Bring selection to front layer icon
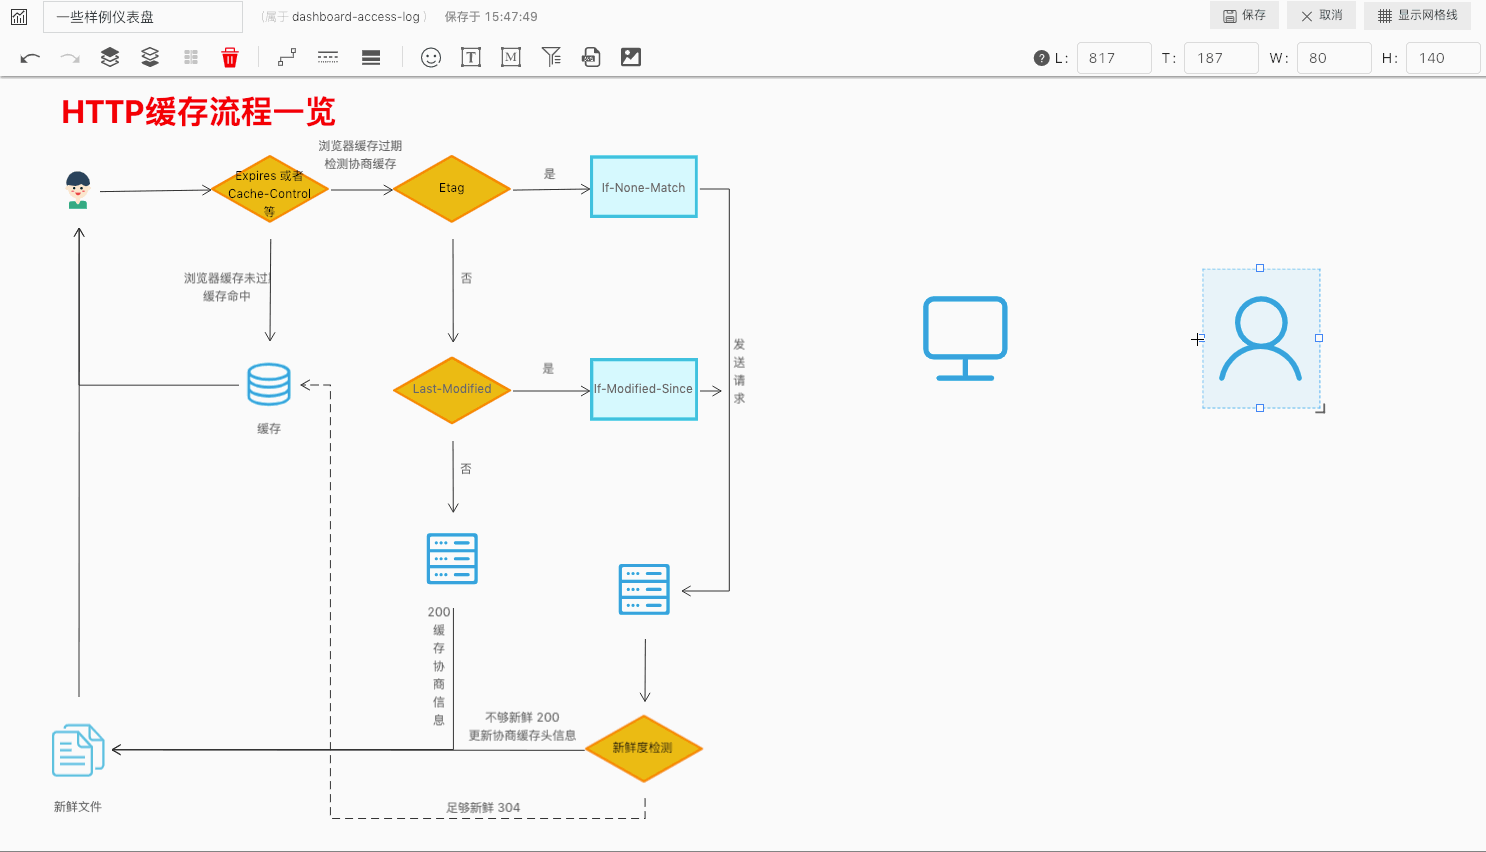The height and width of the screenshot is (852, 1486). point(110,58)
